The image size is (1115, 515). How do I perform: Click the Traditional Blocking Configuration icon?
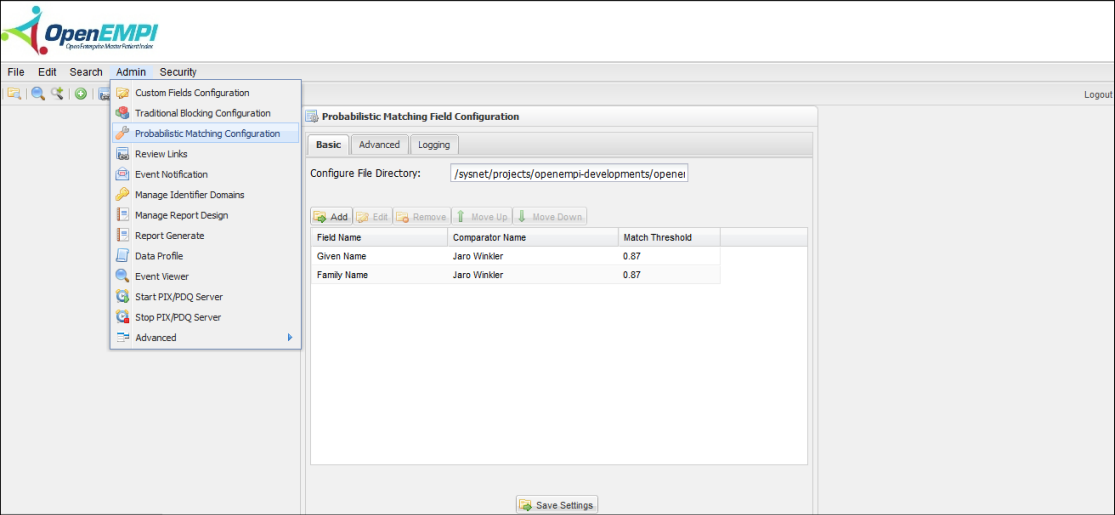click(x=122, y=113)
